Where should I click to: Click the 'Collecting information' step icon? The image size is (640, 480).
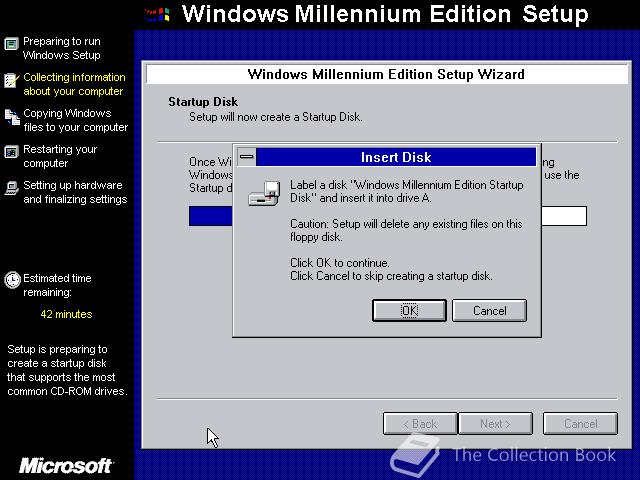pyautogui.click(x=11, y=80)
